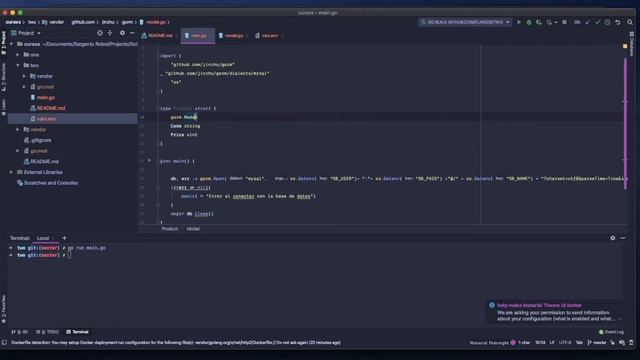Open the Project view dropdown

(x=26, y=33)
